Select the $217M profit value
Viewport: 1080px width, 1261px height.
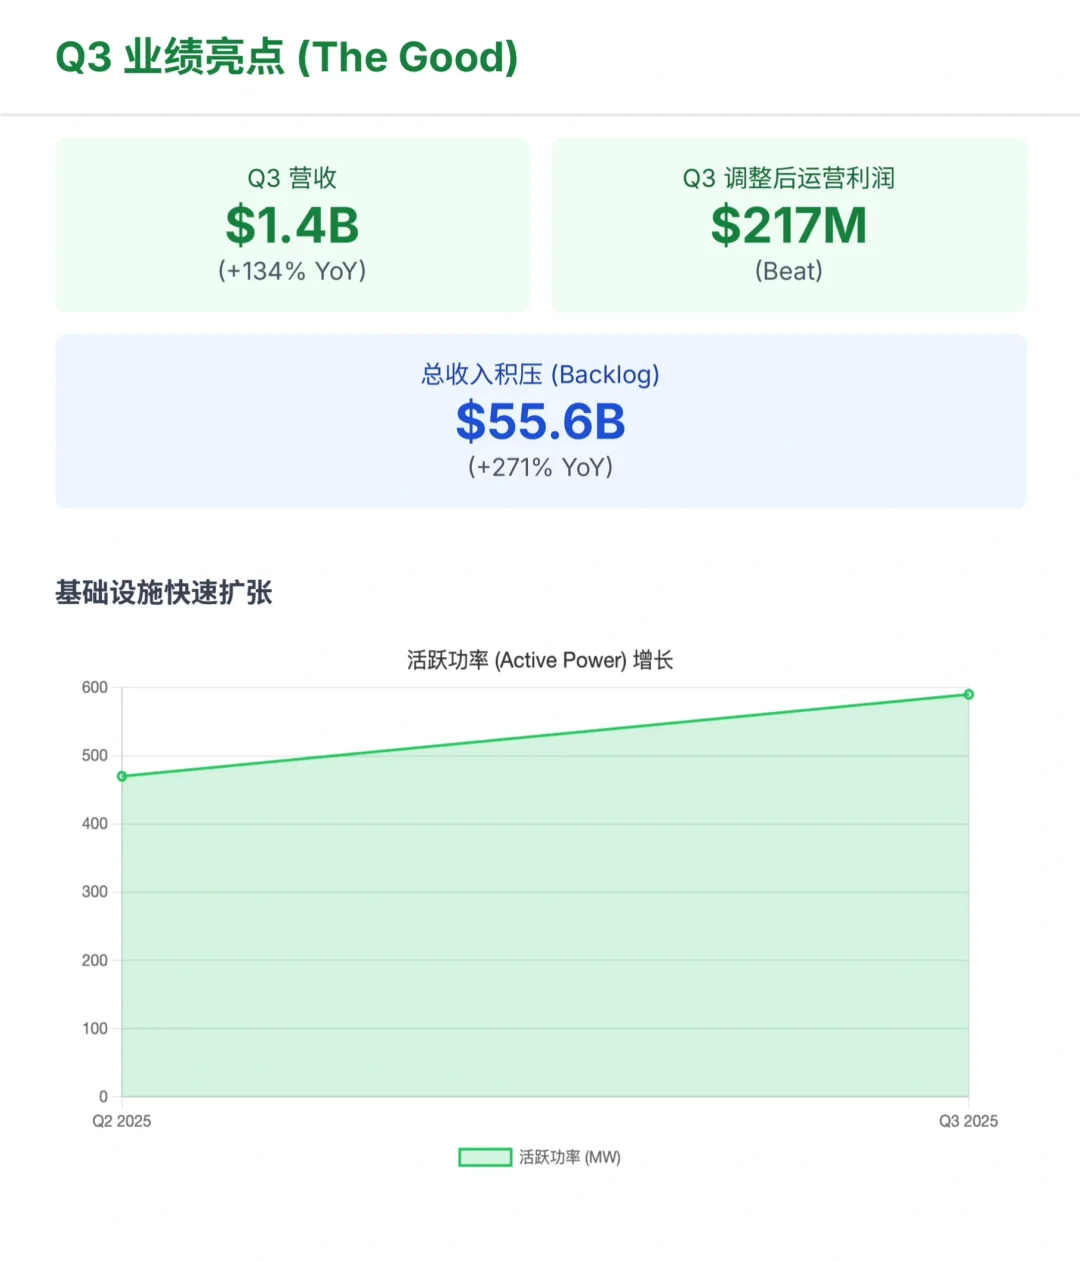click(789, 225)
